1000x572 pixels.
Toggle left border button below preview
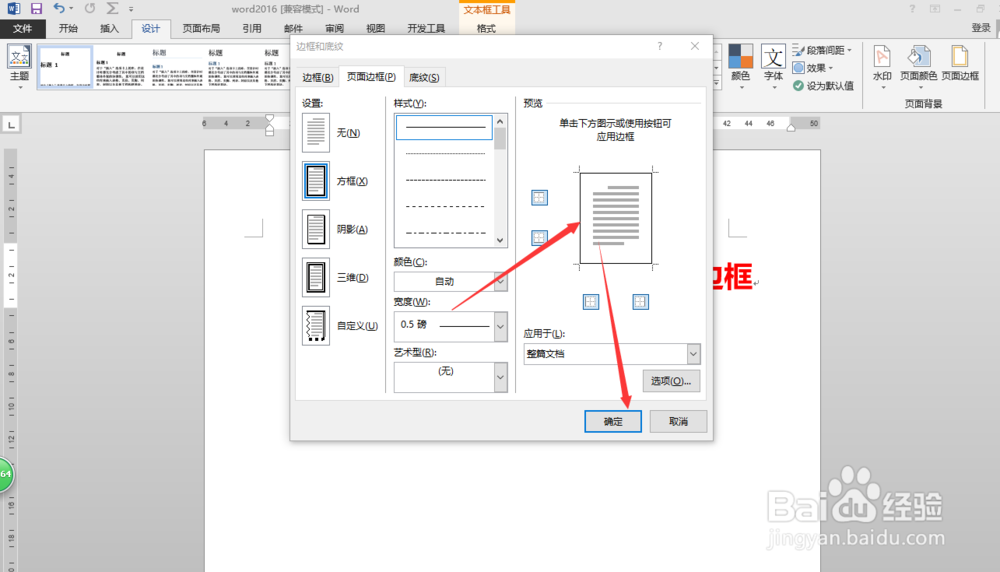(591, 302)
